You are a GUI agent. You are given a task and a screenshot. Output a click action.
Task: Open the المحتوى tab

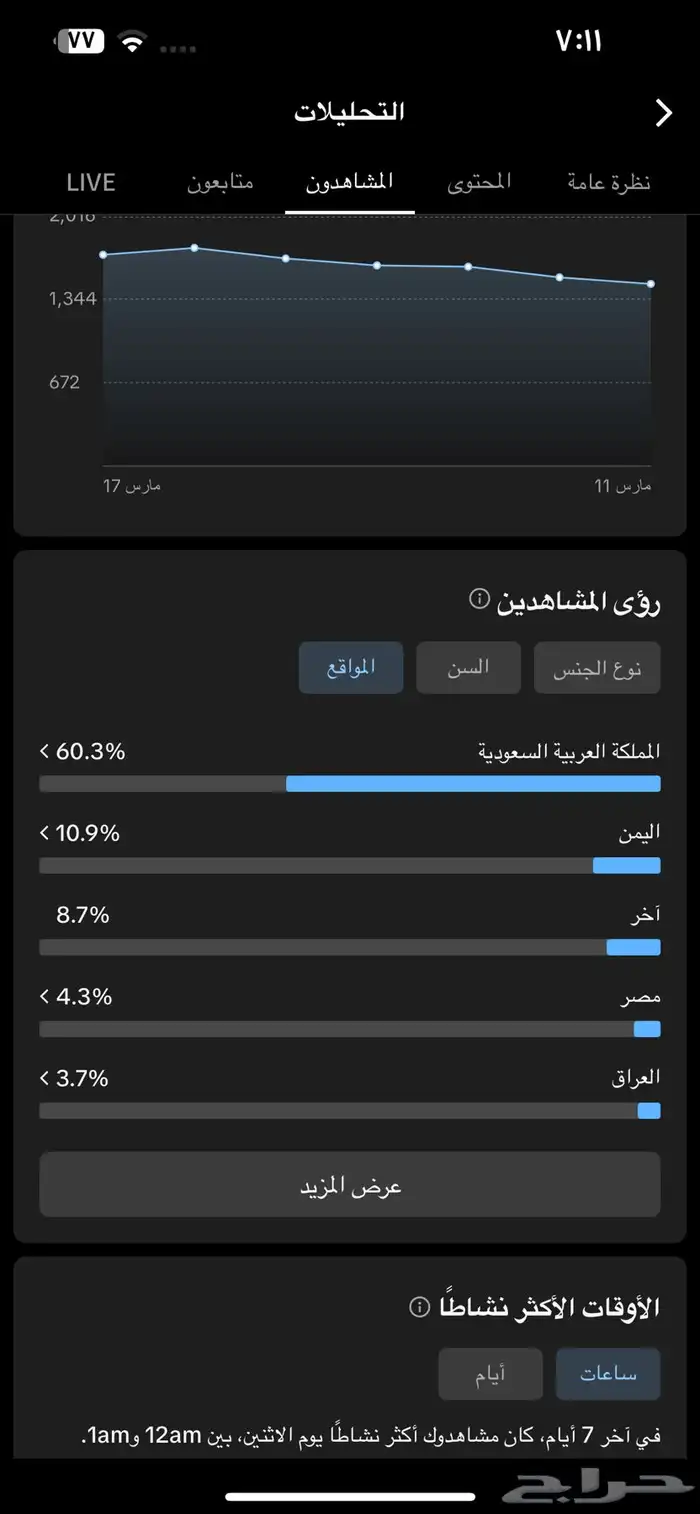478,182
